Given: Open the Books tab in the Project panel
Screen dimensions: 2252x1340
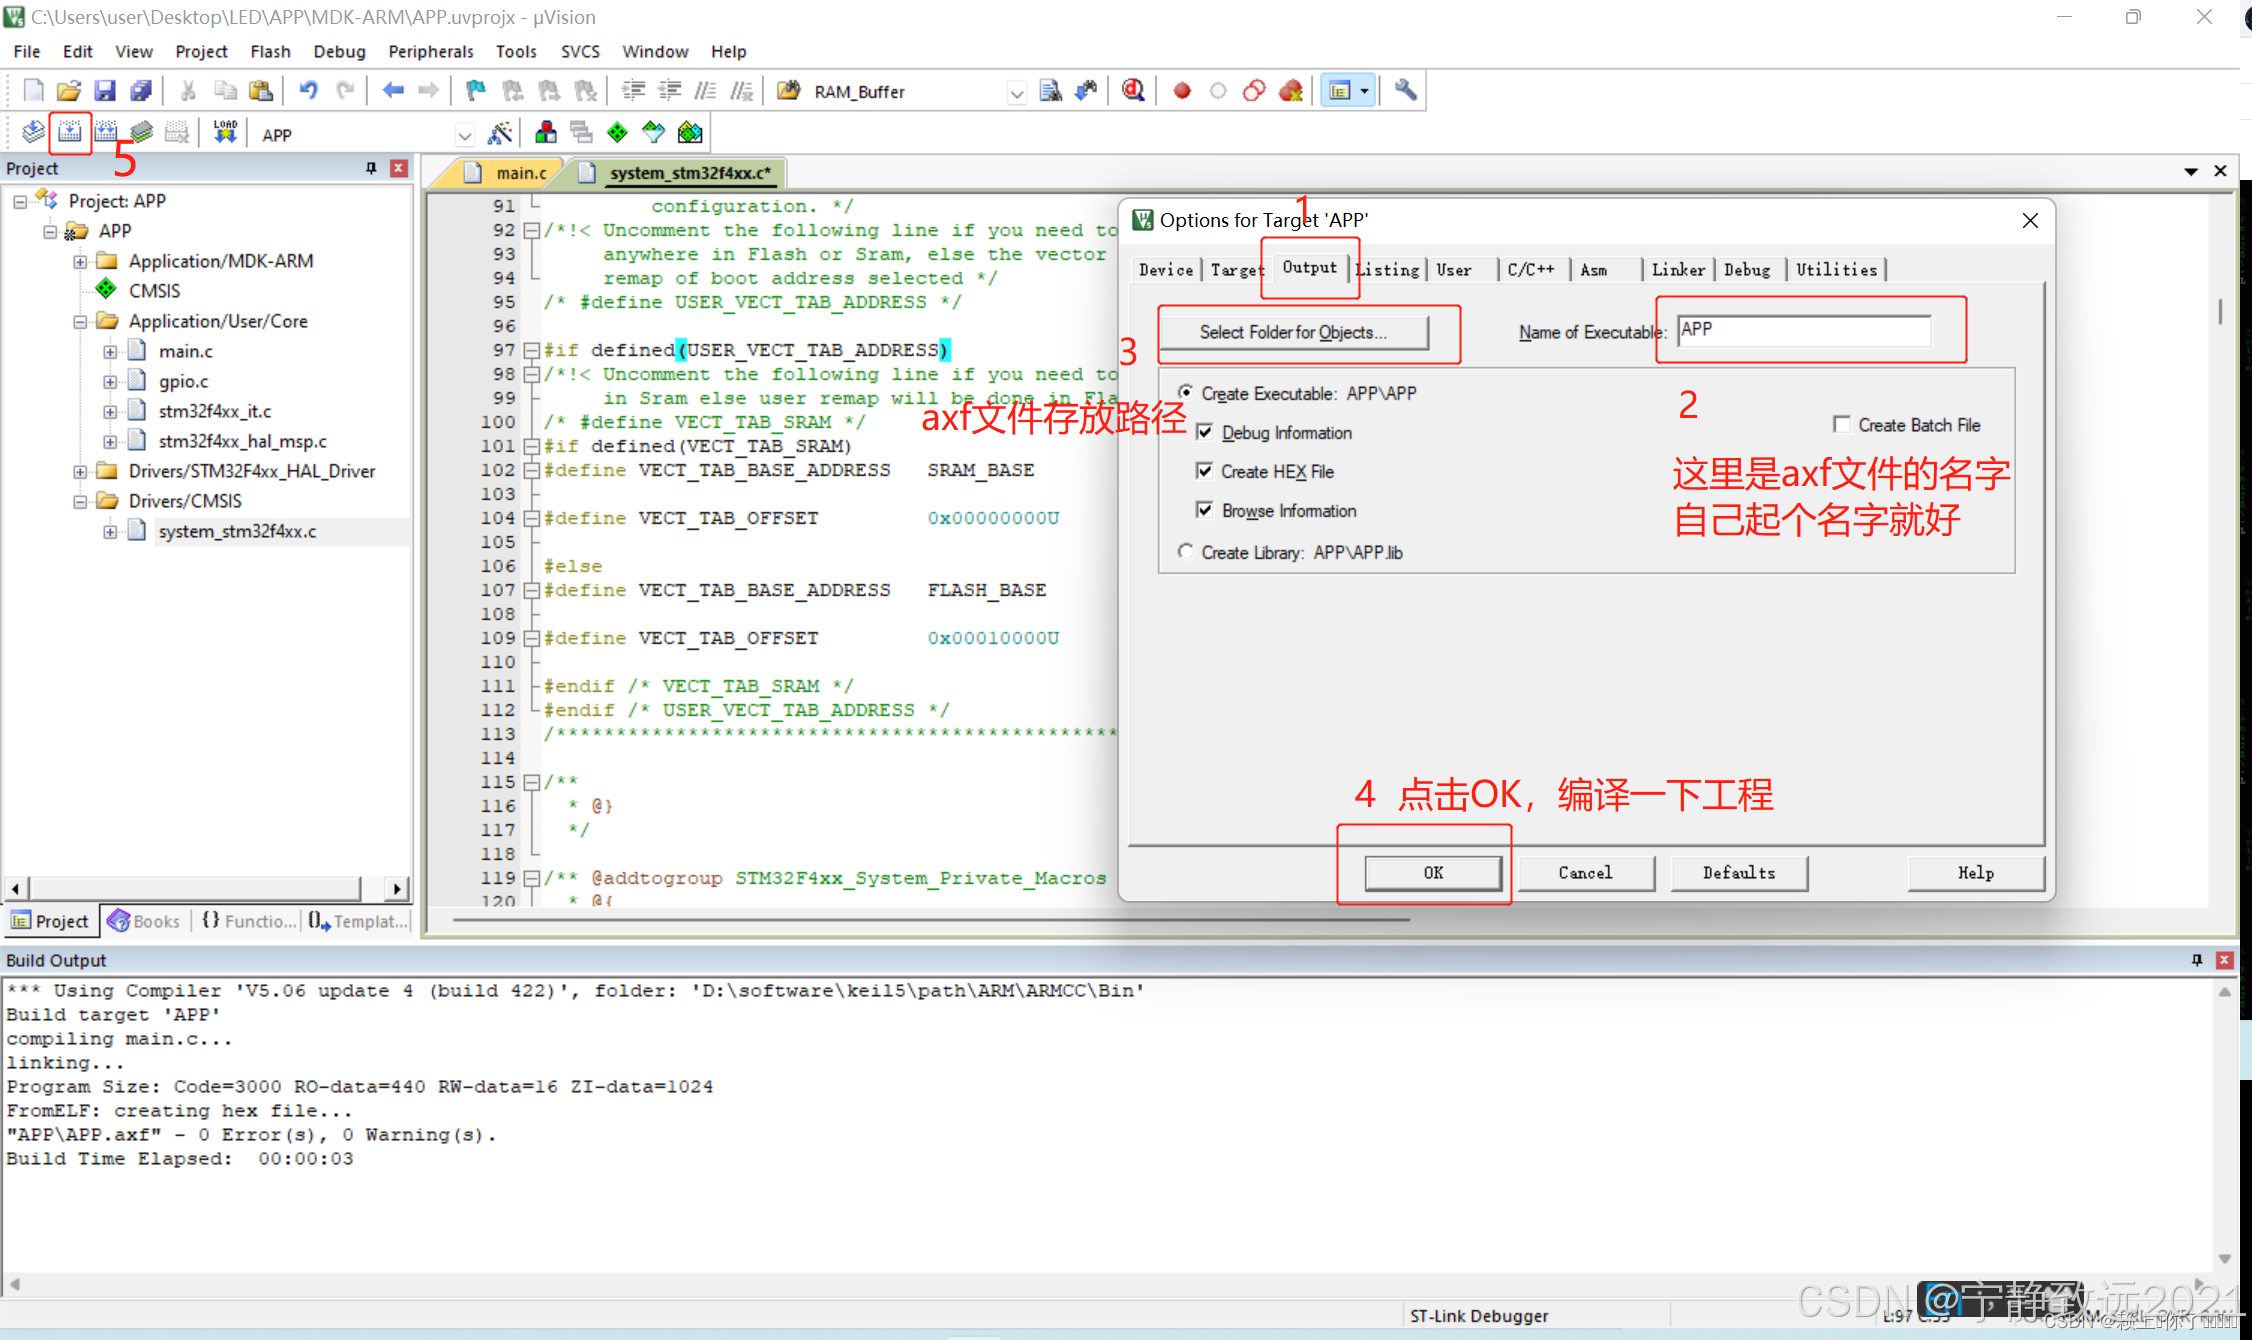Looking at the screenshot, I should coord(145,921).
